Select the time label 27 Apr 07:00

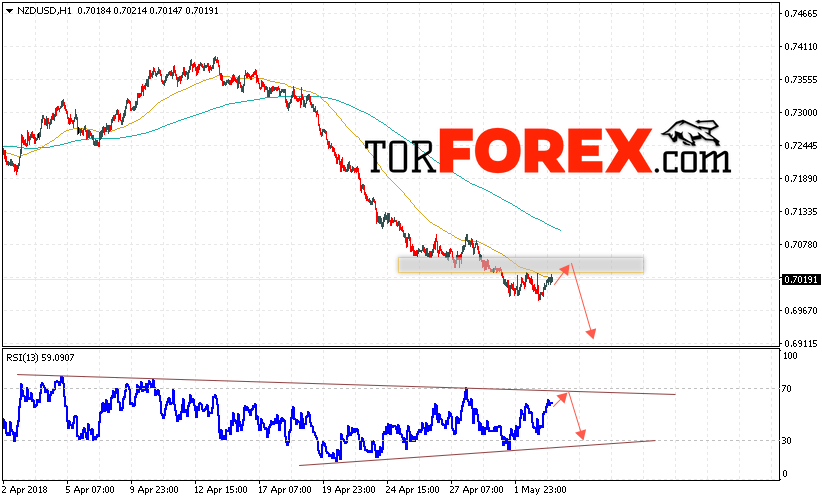[x=477, y=490]
